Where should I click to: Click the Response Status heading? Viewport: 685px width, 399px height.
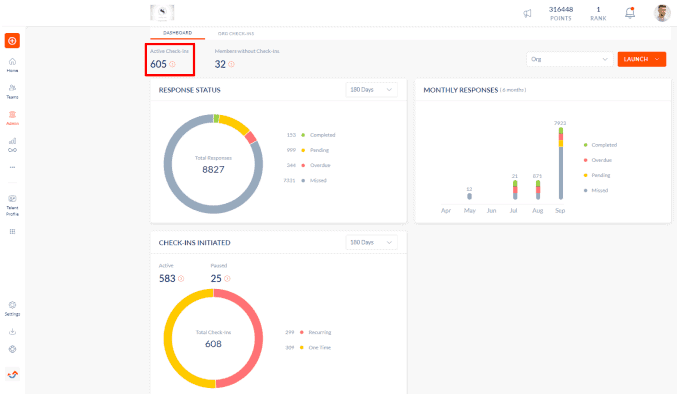coord(190,90)
